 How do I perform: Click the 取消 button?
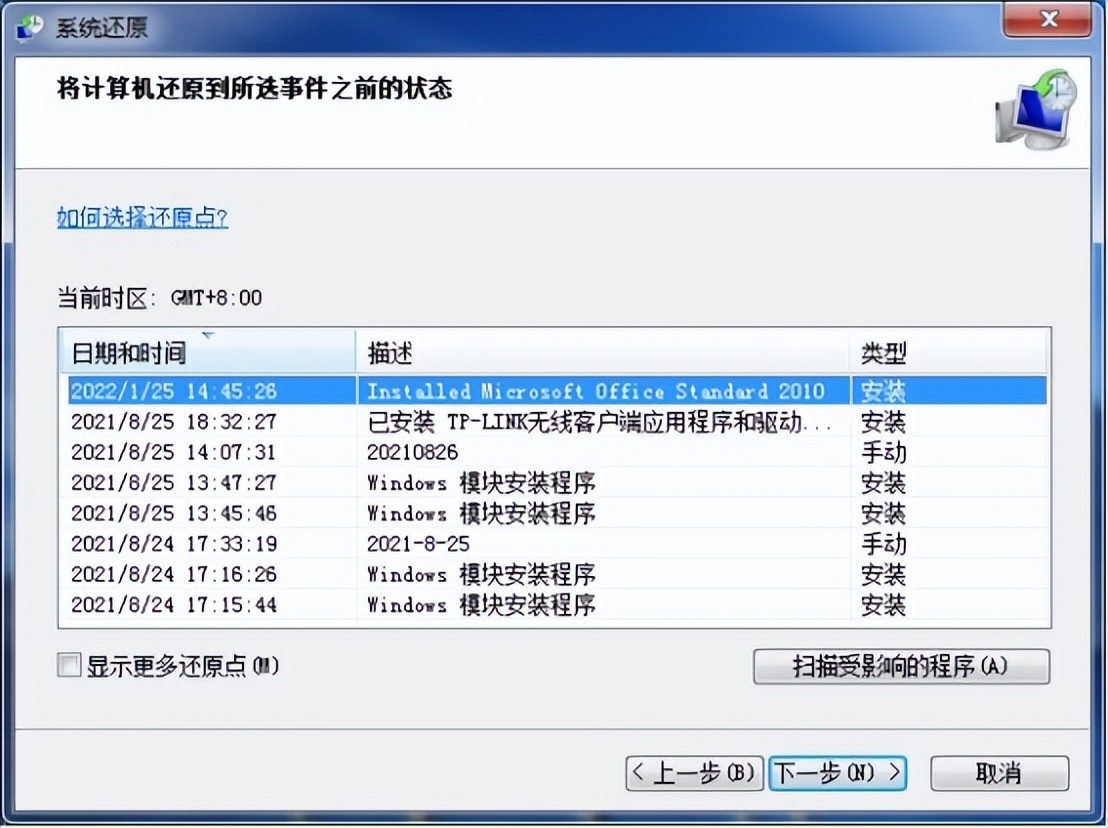coord(999,772)
